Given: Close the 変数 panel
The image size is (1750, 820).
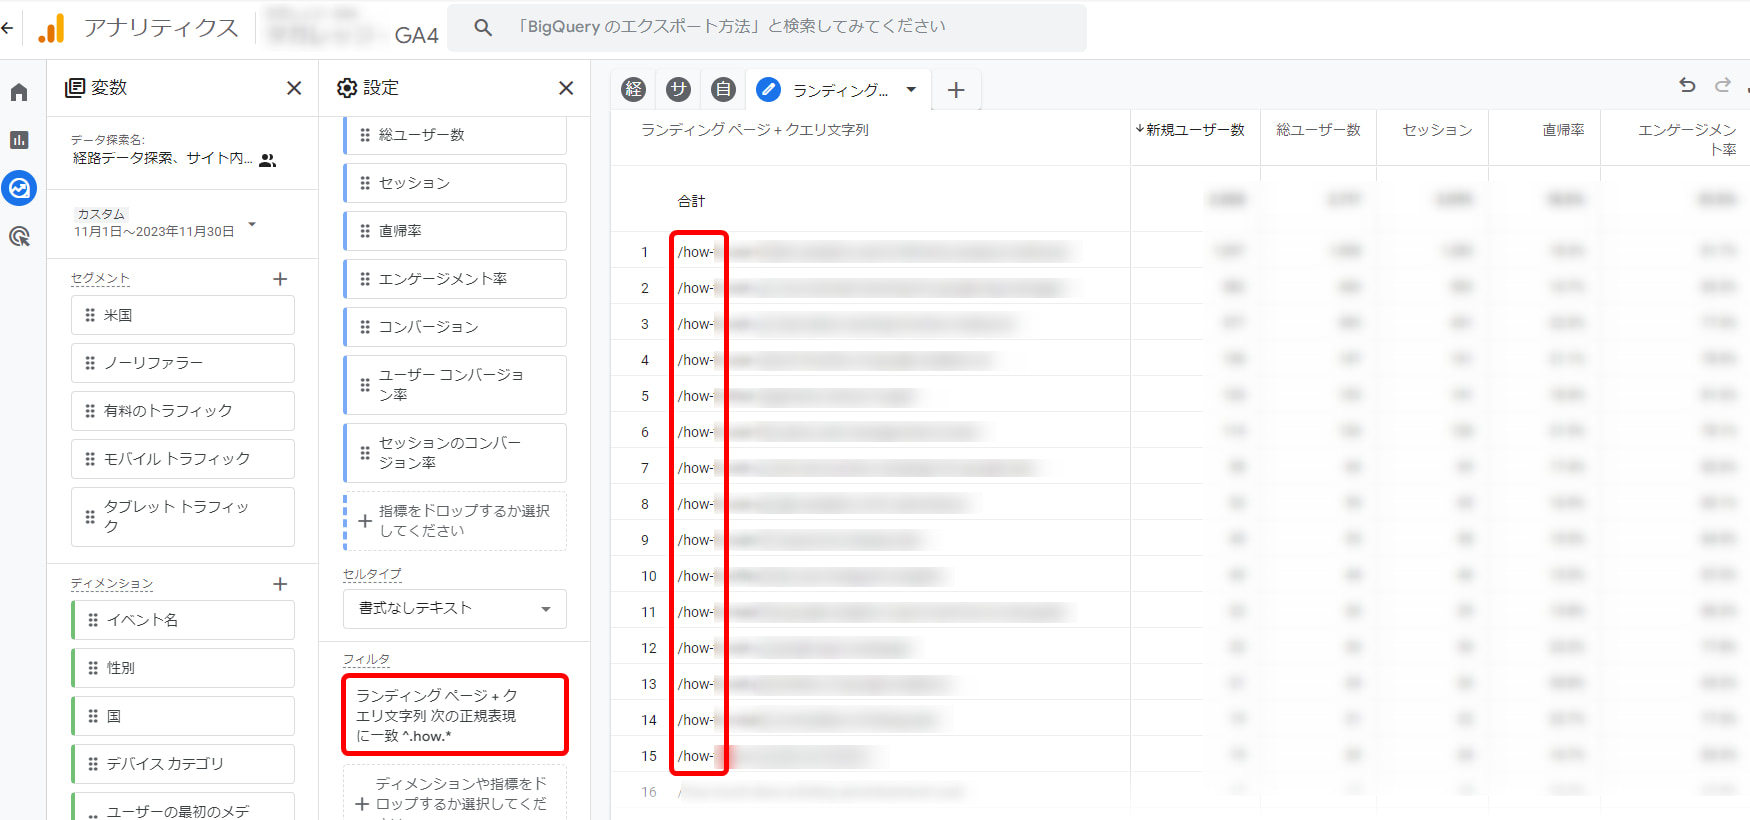Looking at the screenshot, I should pyautogui.click(x=294, y=88).
